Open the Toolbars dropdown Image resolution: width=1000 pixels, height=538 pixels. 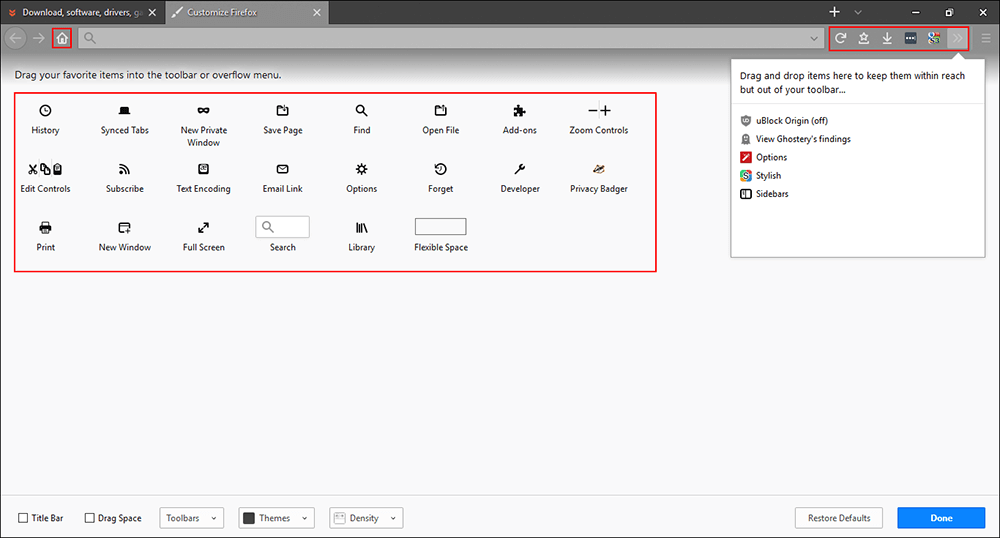click(x=191, y=518)
